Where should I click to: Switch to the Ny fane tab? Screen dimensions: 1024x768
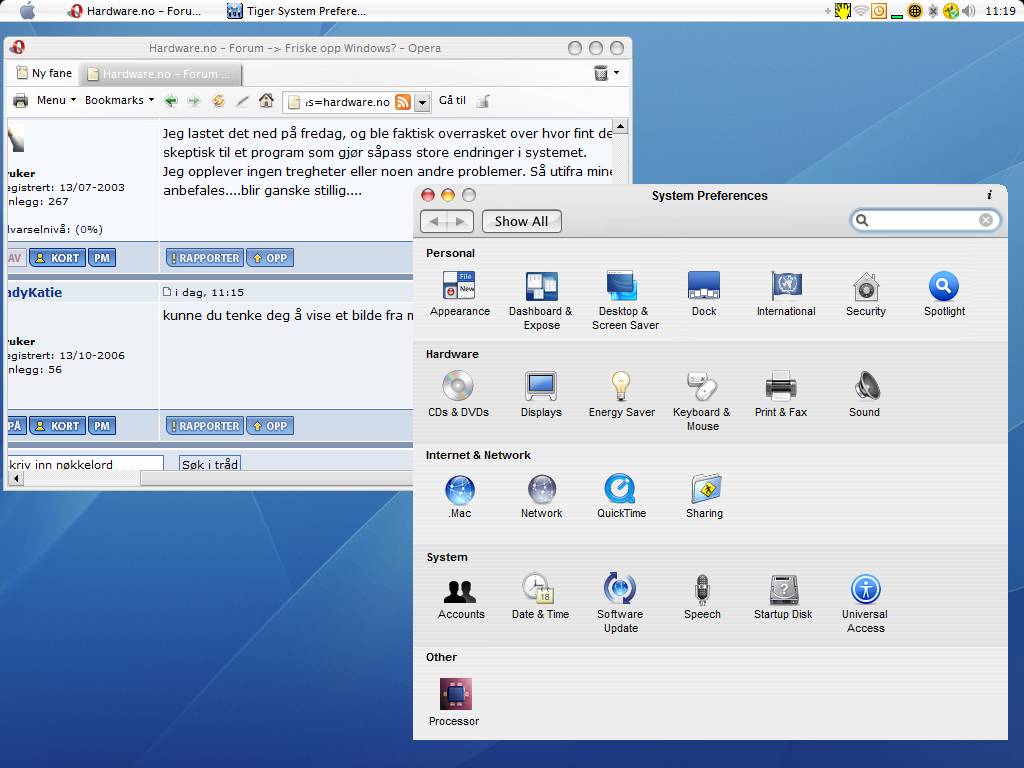pyautogui.click(x=43, y=74)
